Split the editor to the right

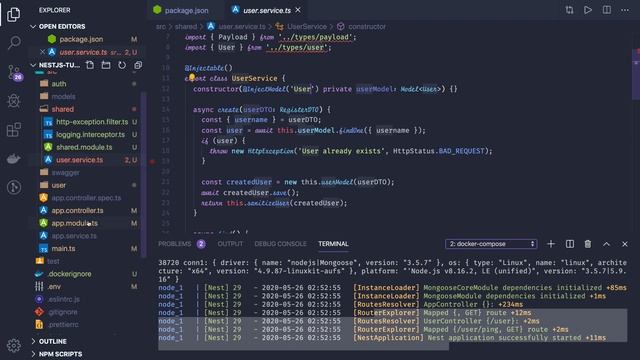[x=607, y=10]
